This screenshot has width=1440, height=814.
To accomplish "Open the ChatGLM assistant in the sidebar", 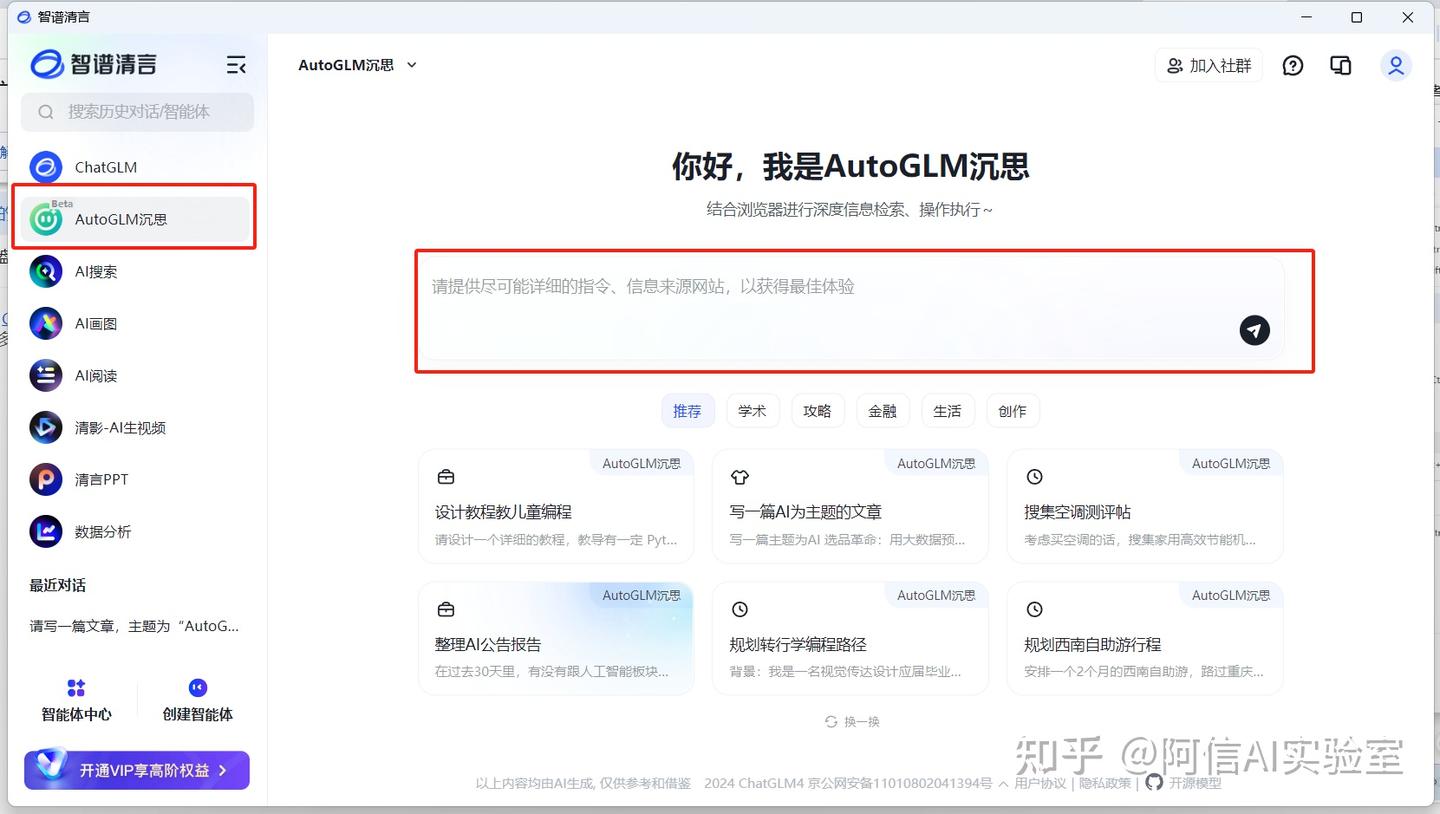I will point(106,167).
